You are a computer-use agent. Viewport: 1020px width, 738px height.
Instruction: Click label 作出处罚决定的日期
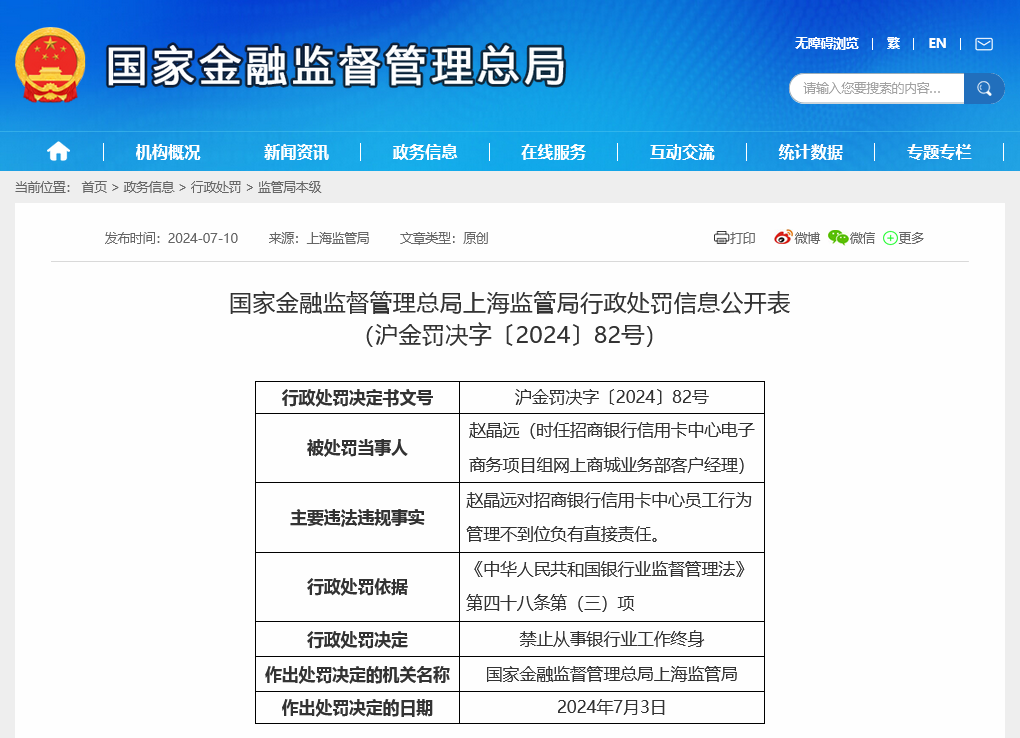click(x=357, y=708)
